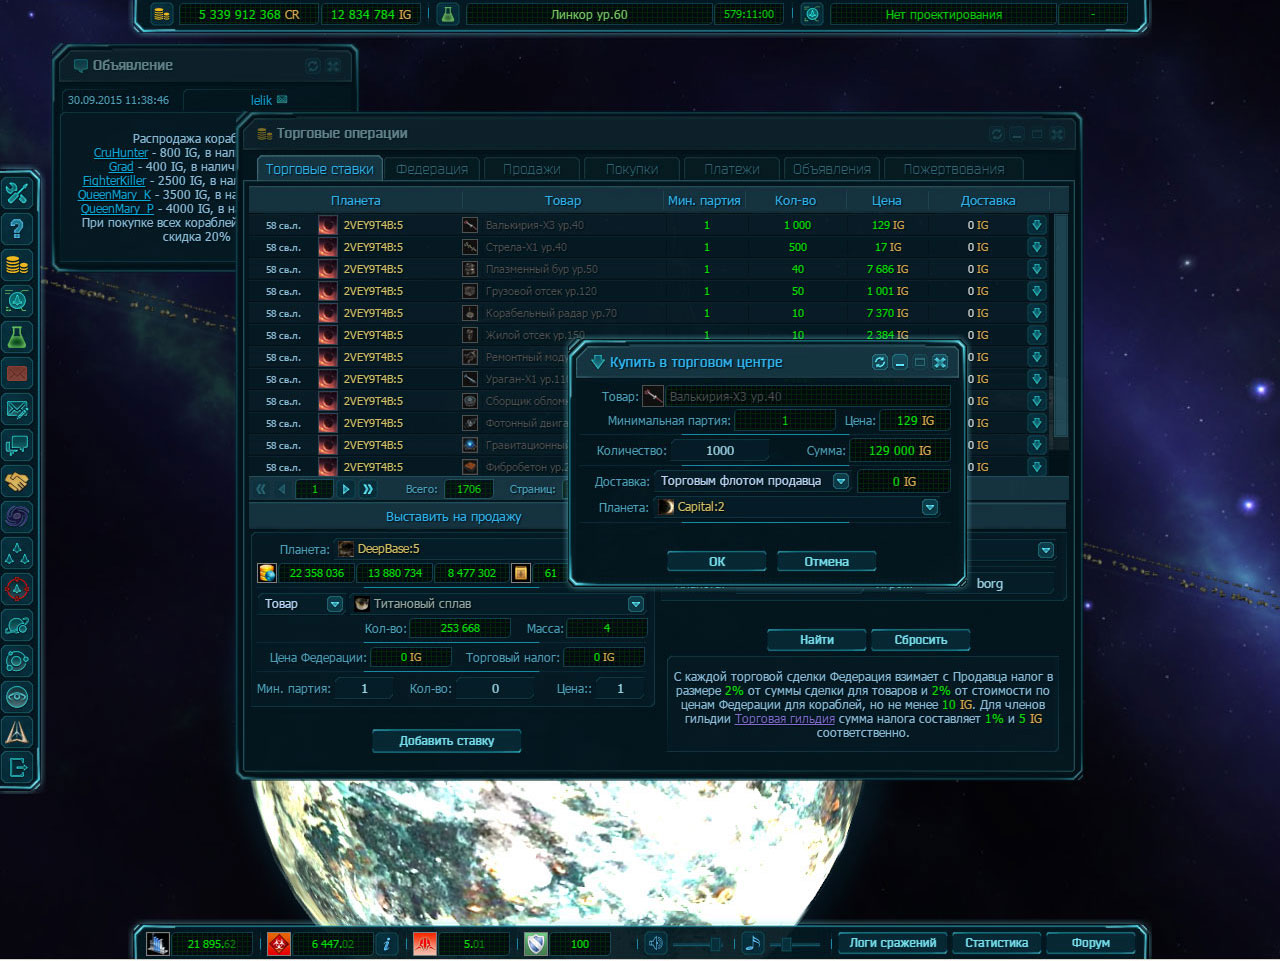Open the Торговая гильдия link
Image resolution: width=1280 pixels, height=961 pixels.
(785, 719)
